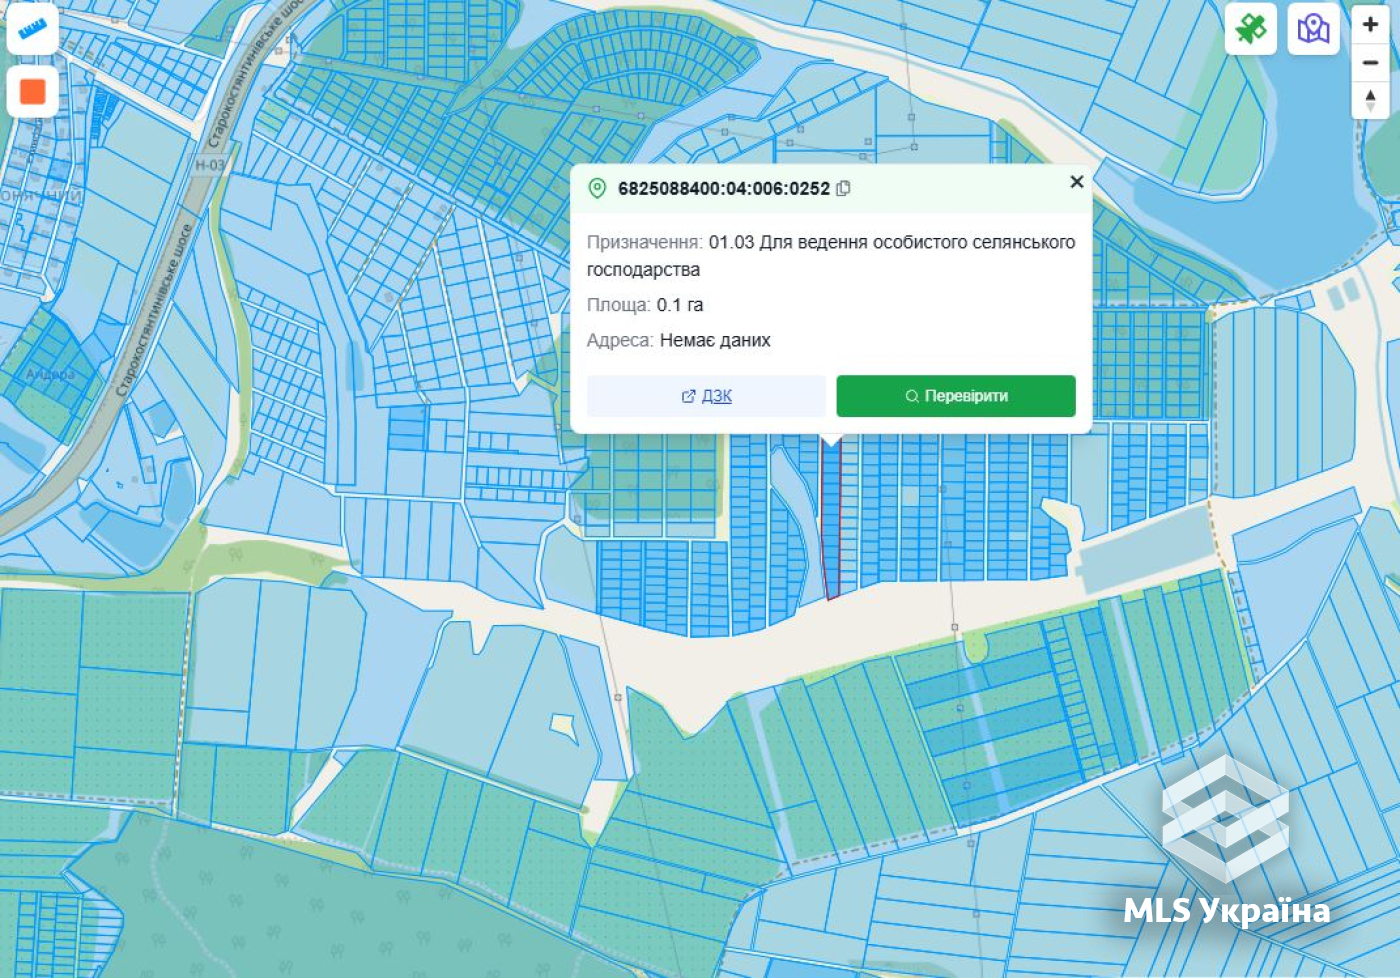
Task: Click the green Перевірити button
Action: (956, 396)
